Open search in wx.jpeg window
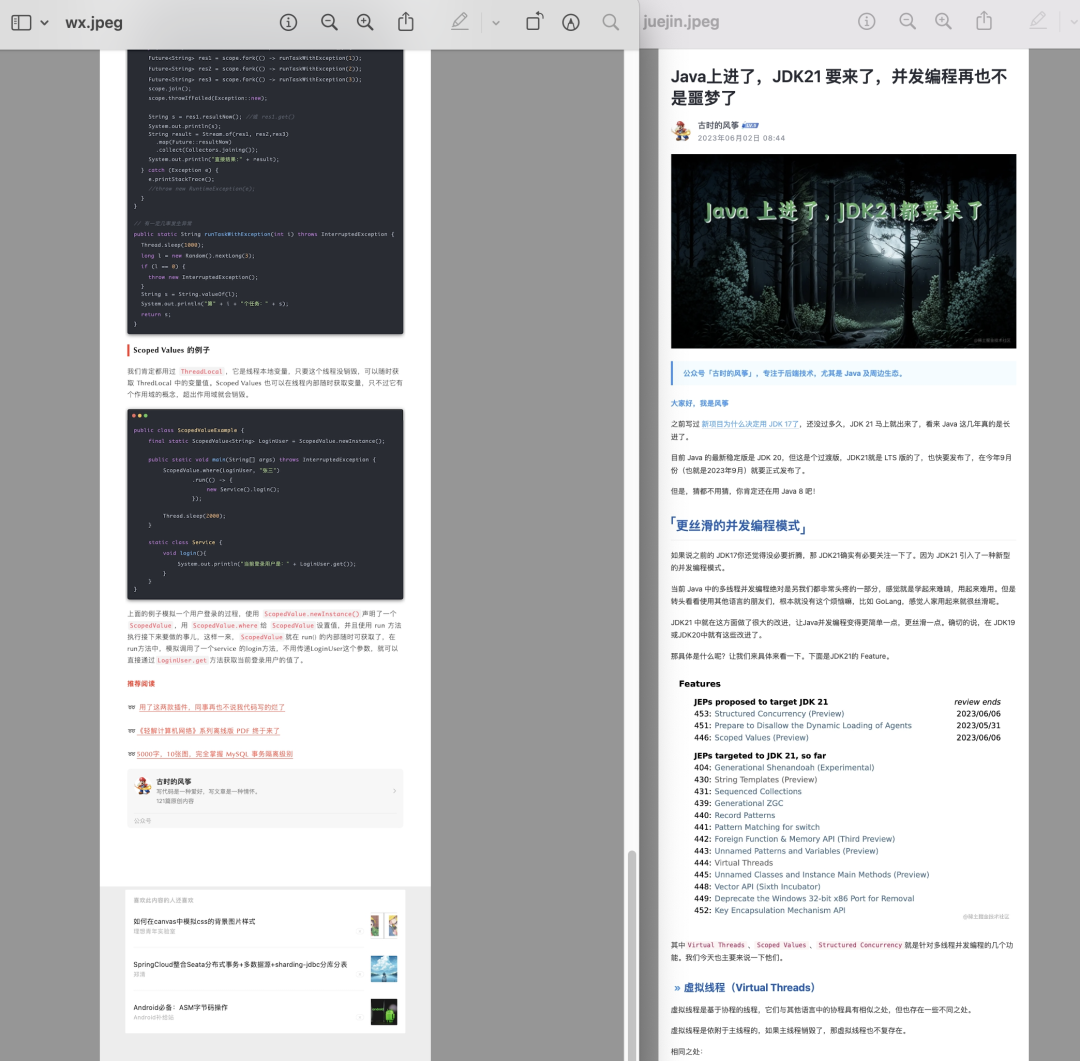Image resolution: width=1080 pixels, height=1061 pixels. (x=610, y=23)
